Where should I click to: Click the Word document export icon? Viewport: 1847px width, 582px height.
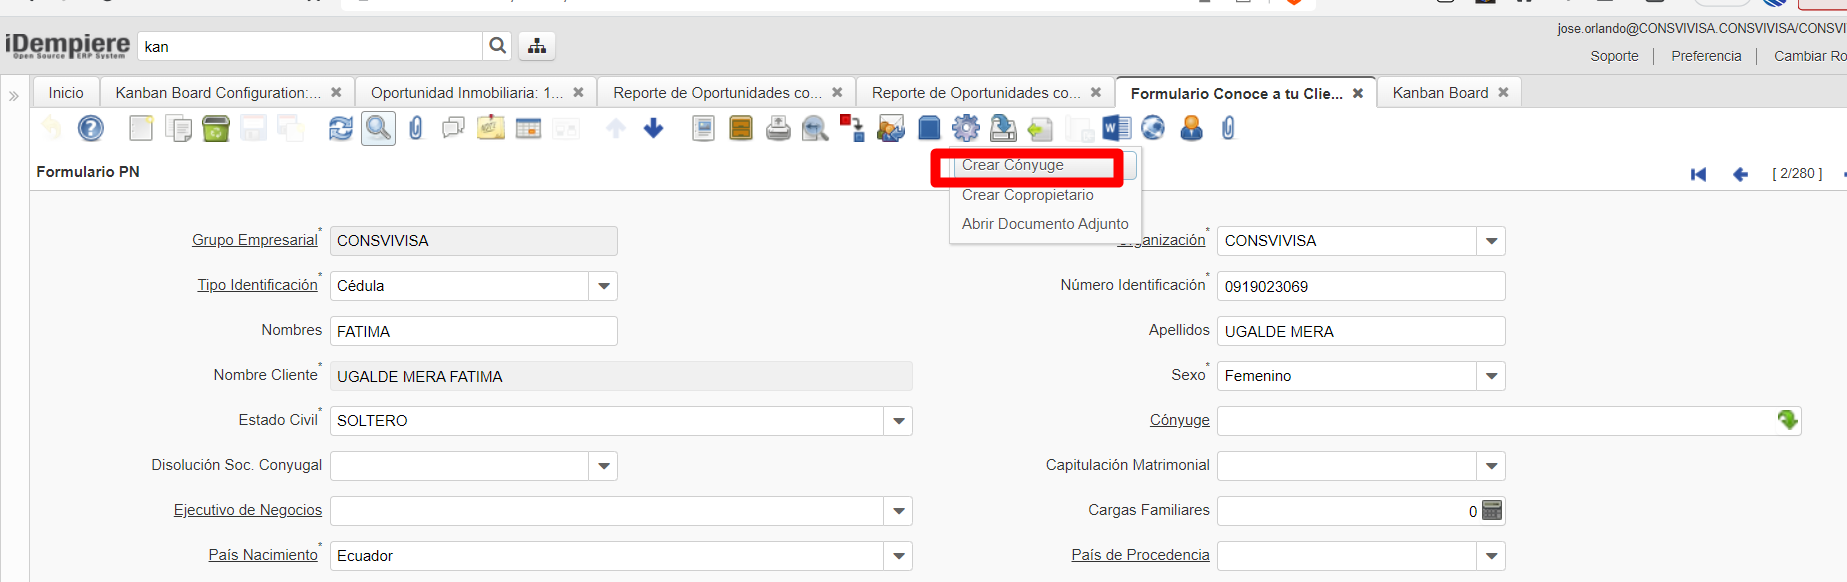pos(1116,128)
